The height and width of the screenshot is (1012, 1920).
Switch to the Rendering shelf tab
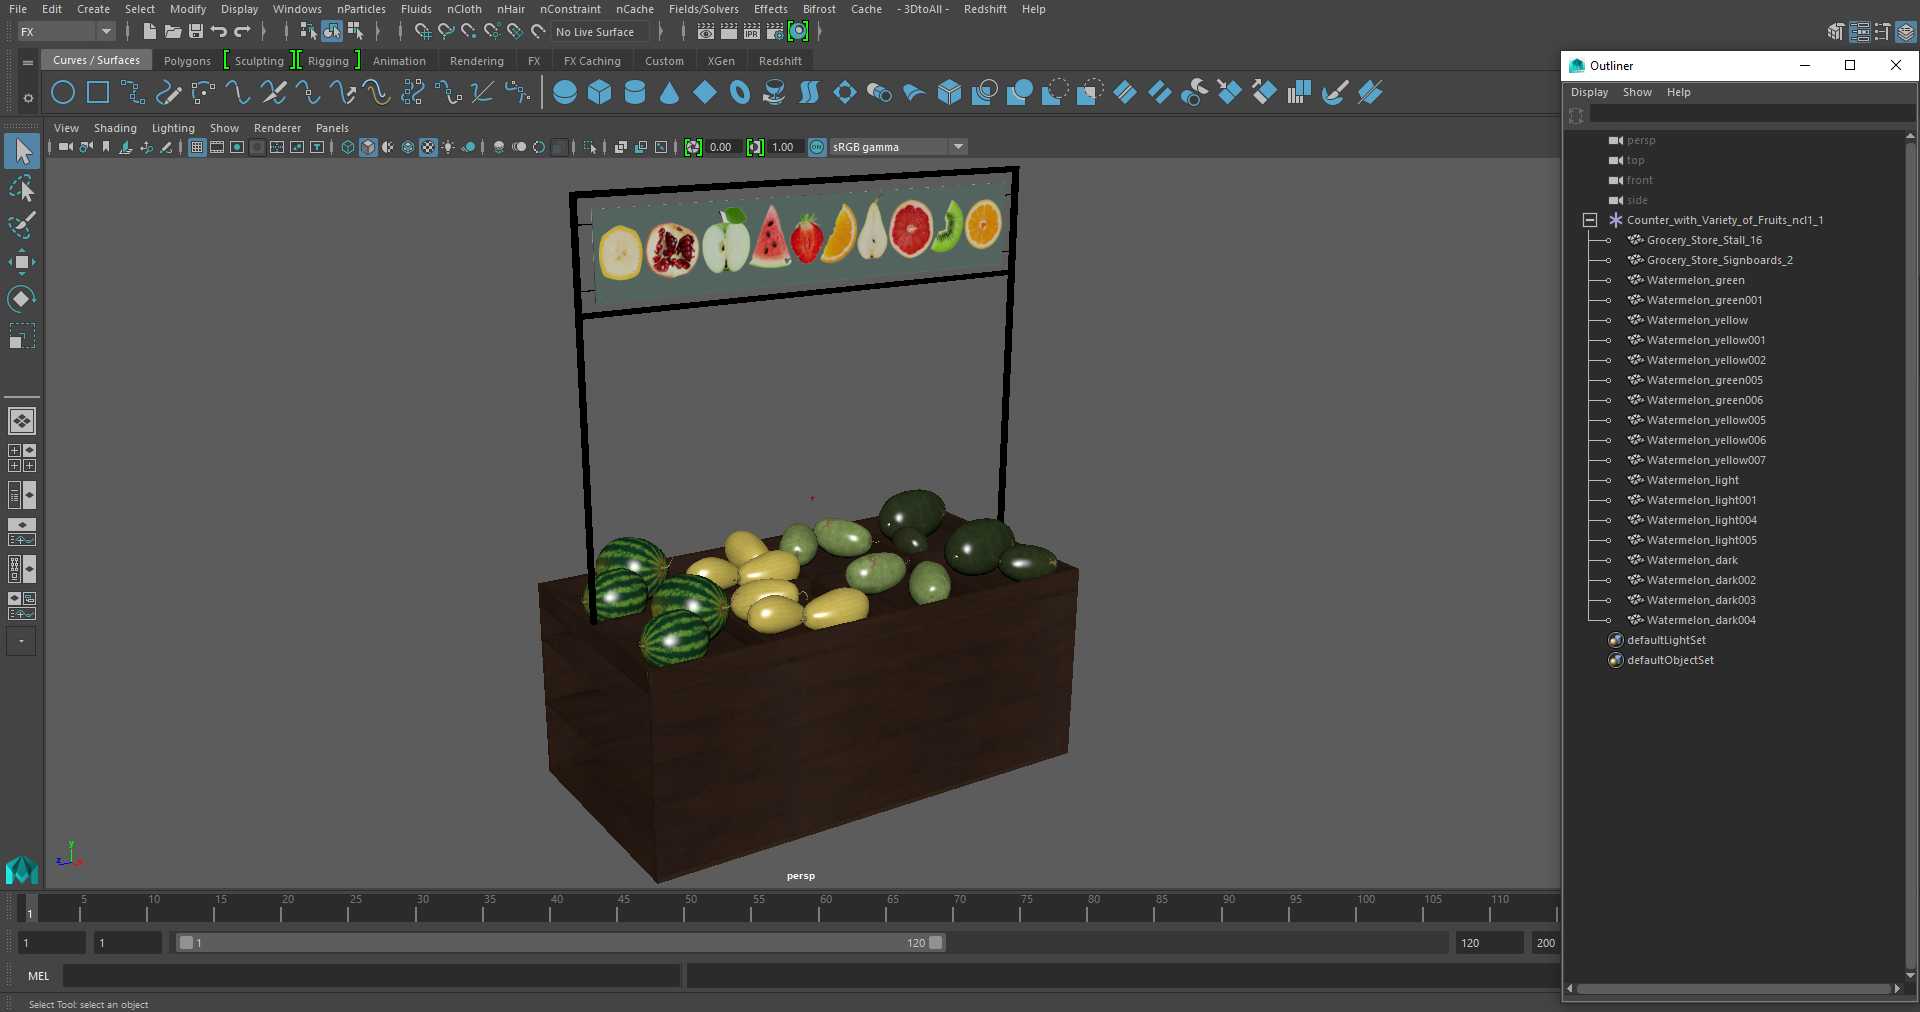click(x=477, y=61)
